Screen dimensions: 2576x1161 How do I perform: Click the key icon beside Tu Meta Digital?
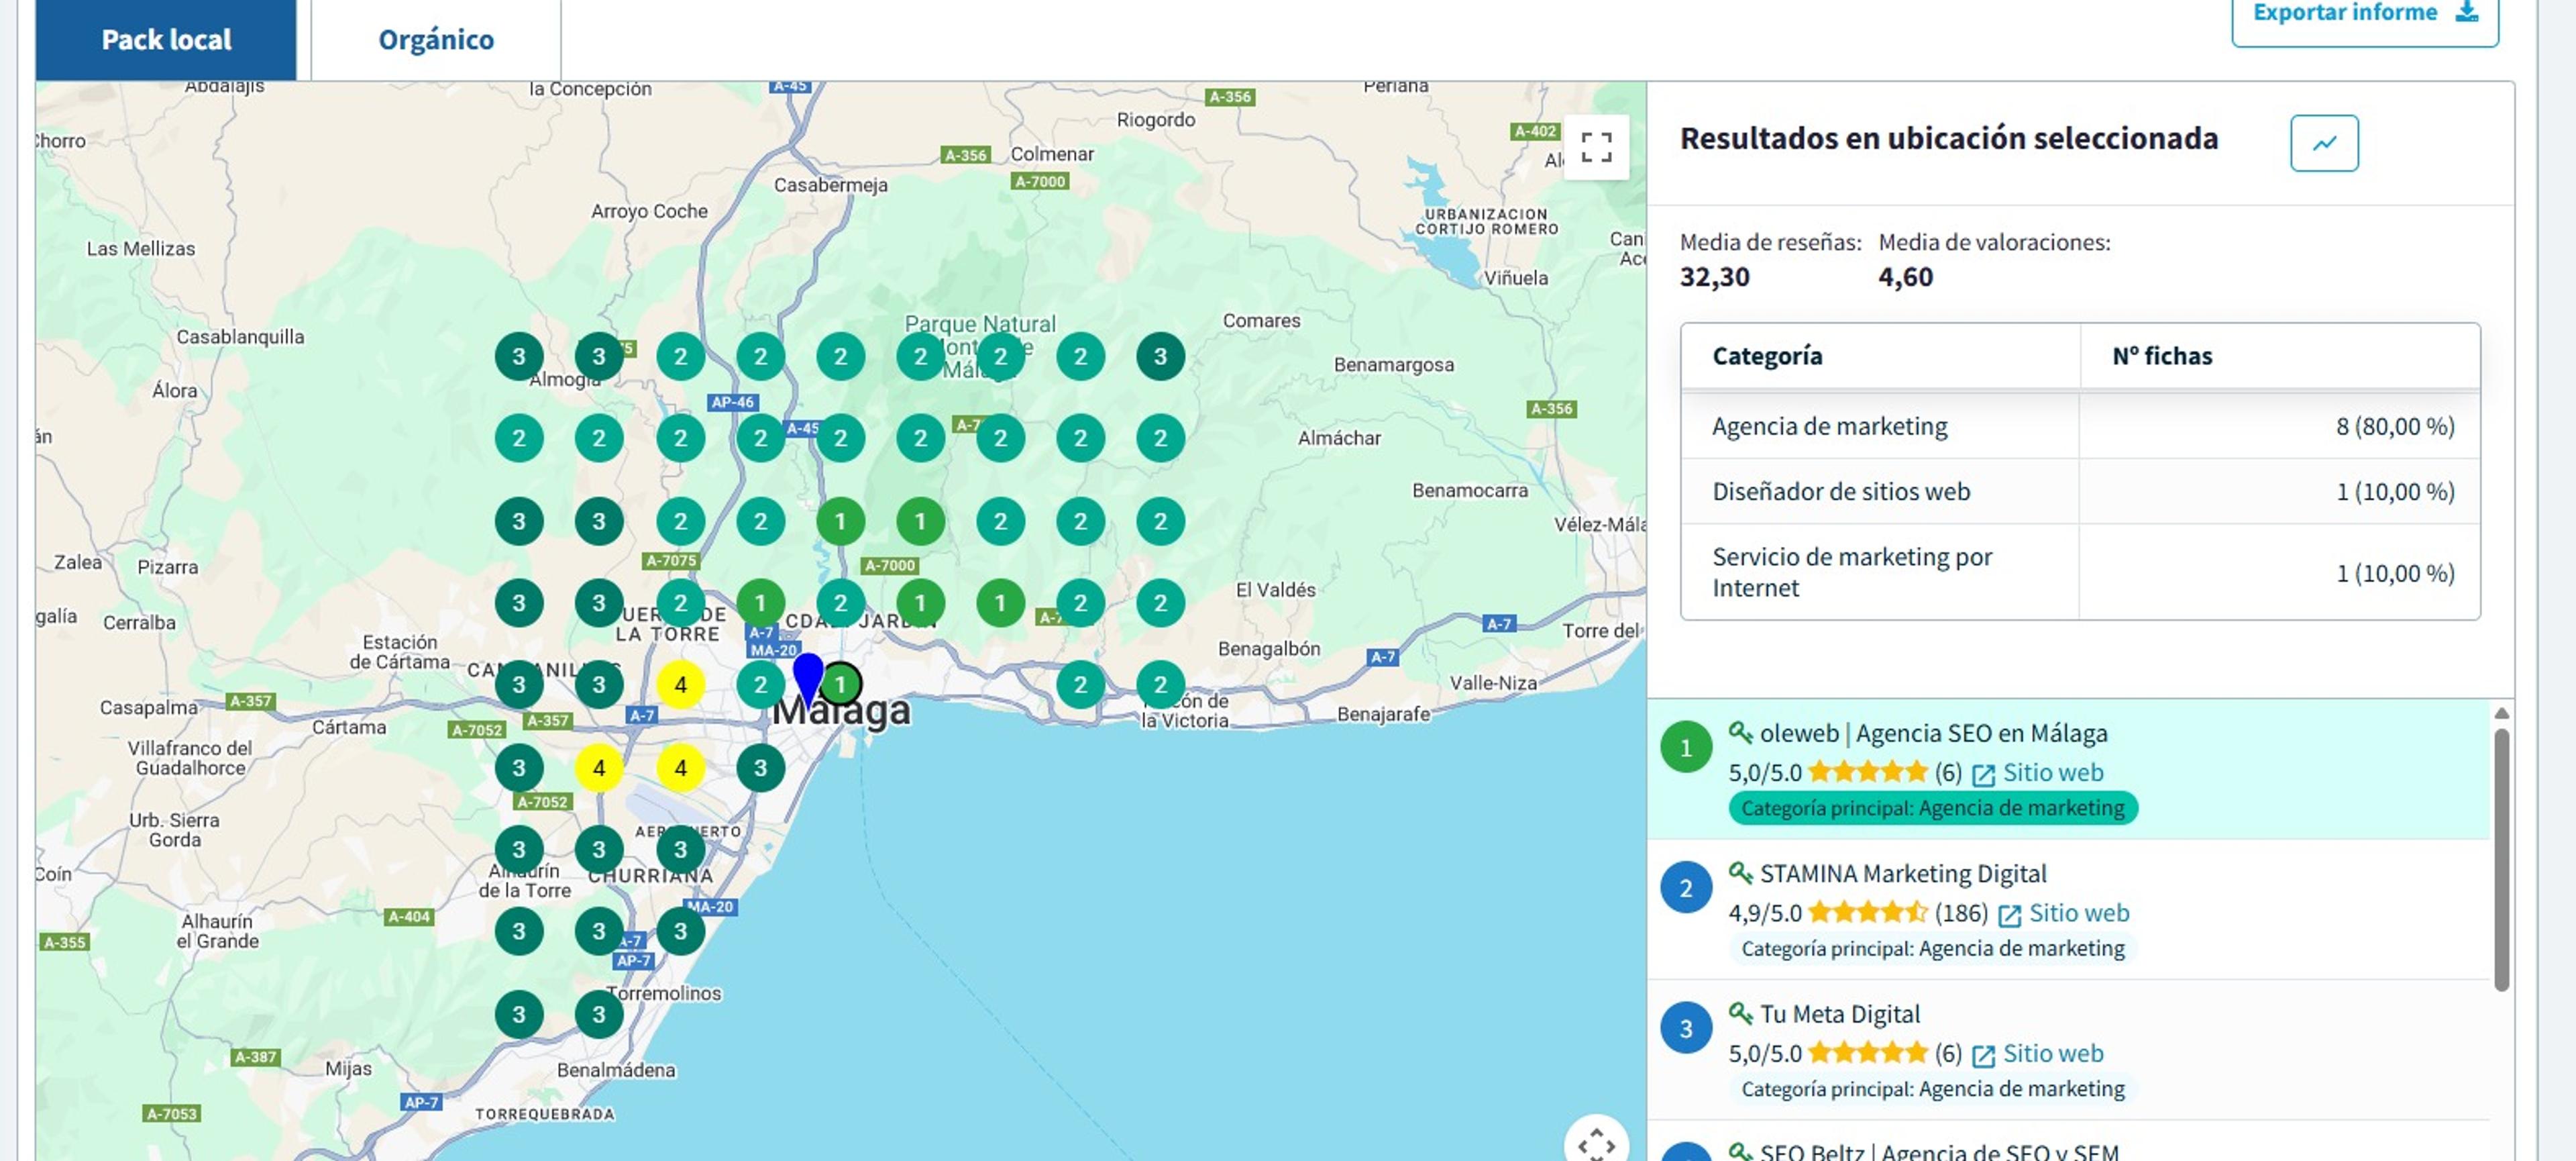point(1740,1013)
